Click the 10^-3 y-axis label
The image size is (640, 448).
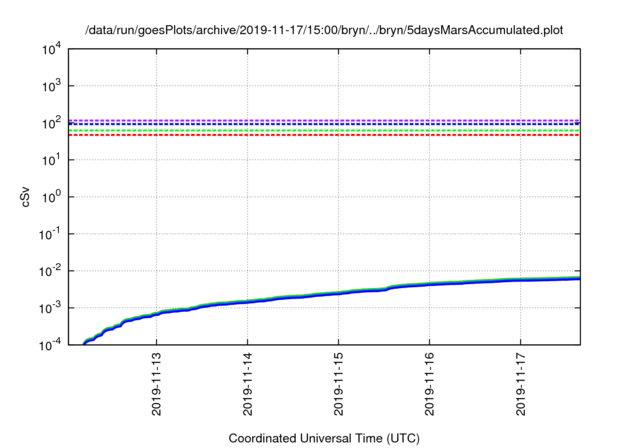50,308
